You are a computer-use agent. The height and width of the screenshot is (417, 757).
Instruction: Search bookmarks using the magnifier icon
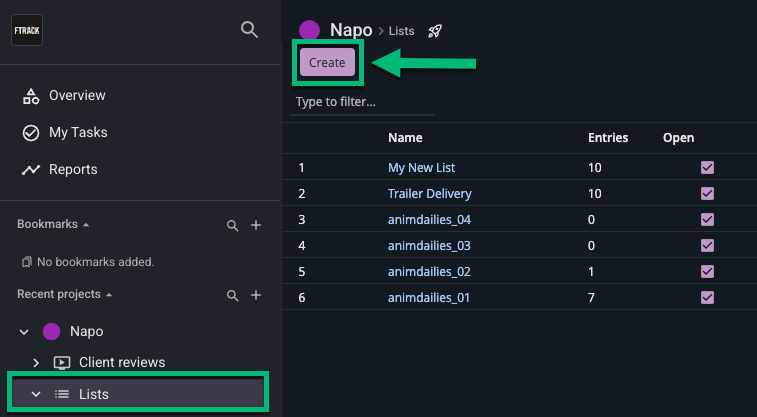pyautogui.click(x=232, y=226)
